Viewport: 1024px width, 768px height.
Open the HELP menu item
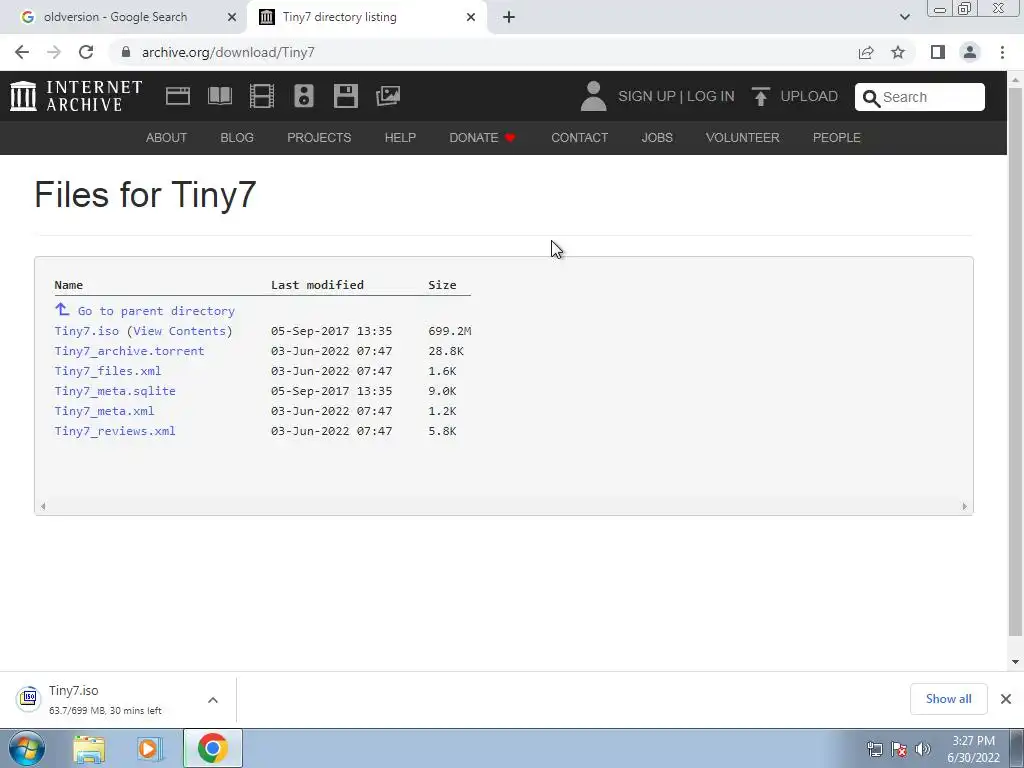(400, 138)
